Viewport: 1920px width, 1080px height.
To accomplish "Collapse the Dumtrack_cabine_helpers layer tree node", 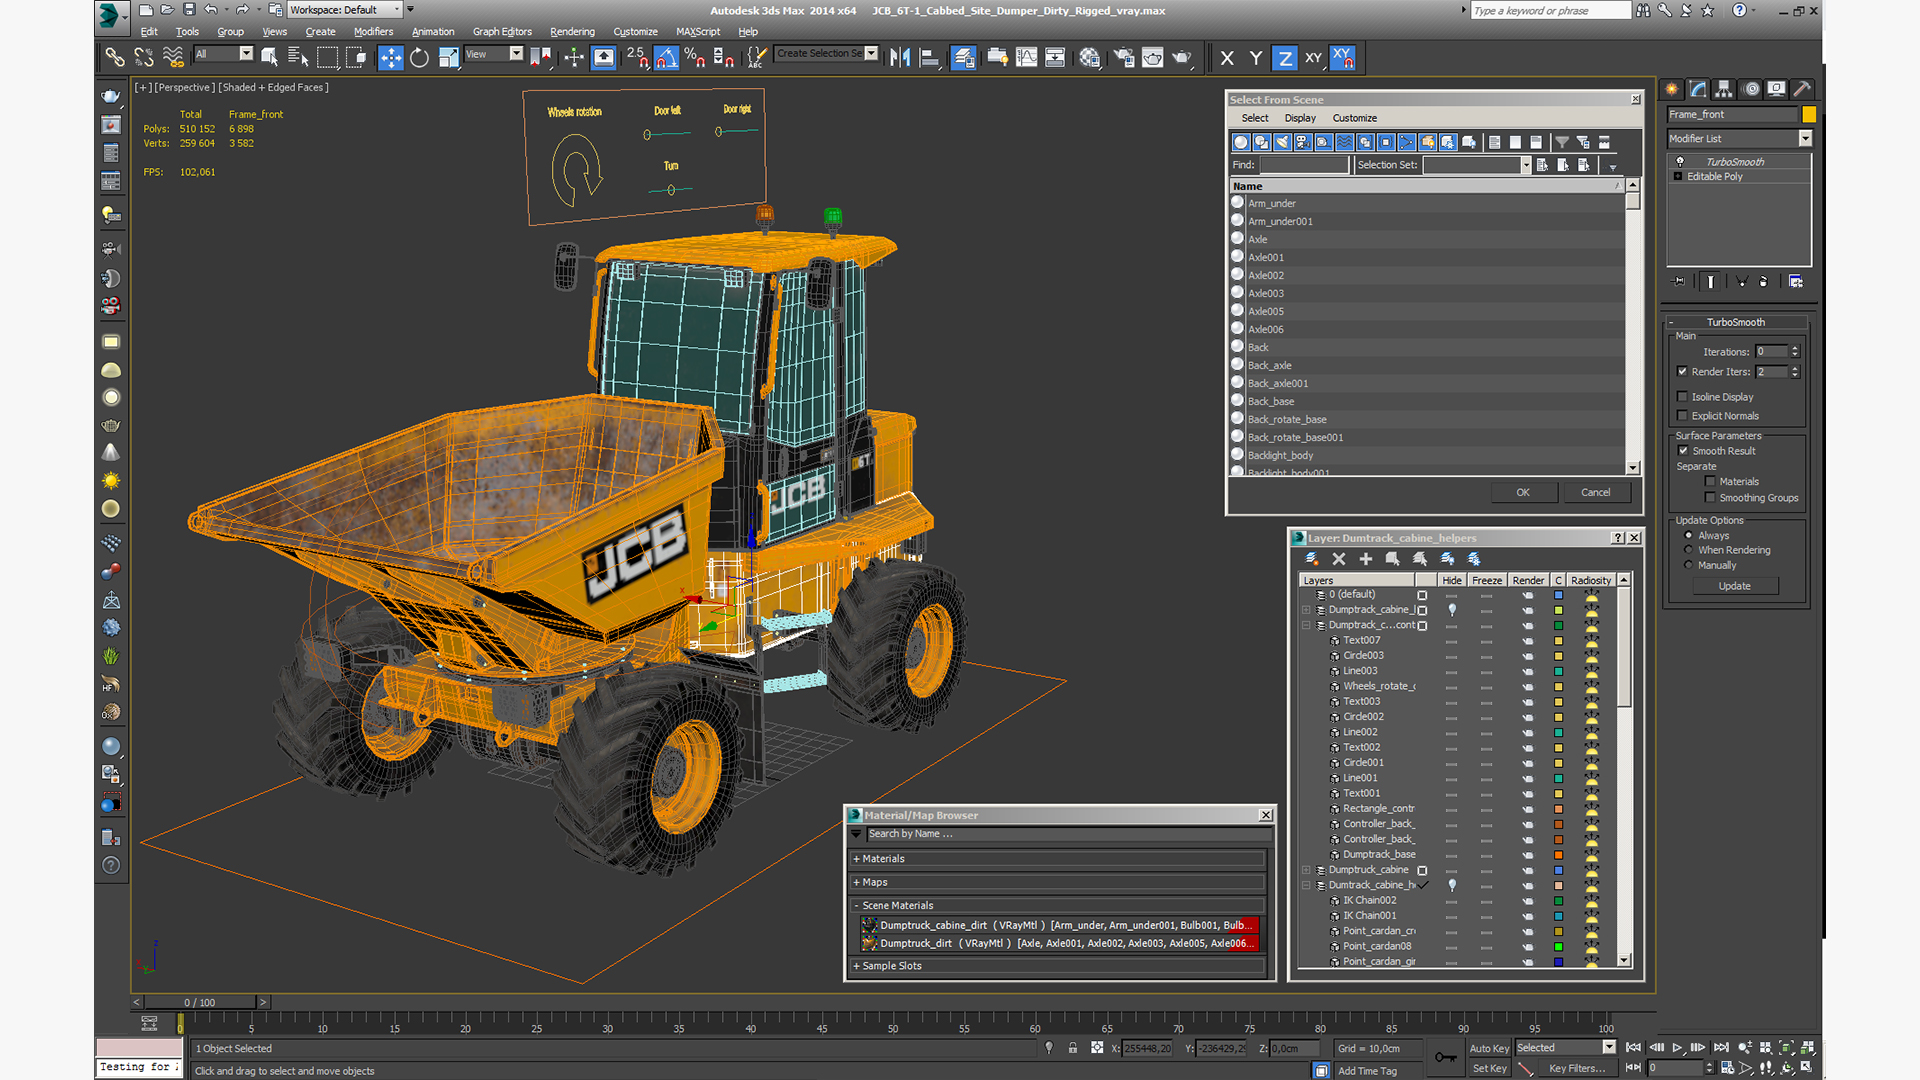I will (1306, 885).
